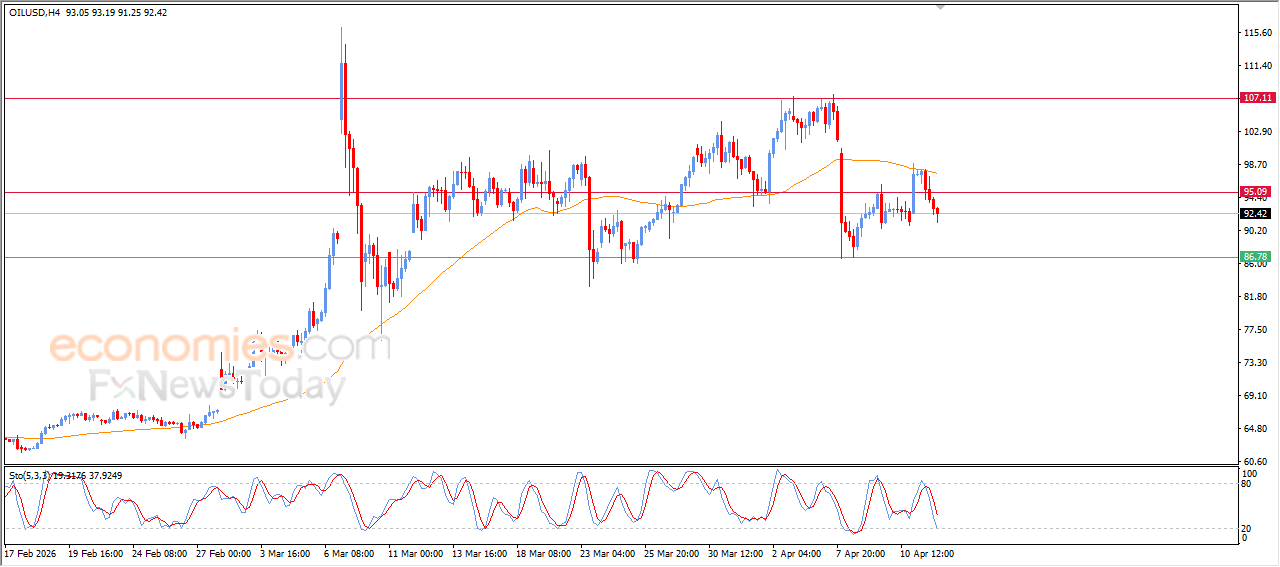Click the red 95.09 price label
The image size is (1280, 567).
[1255, 192]
